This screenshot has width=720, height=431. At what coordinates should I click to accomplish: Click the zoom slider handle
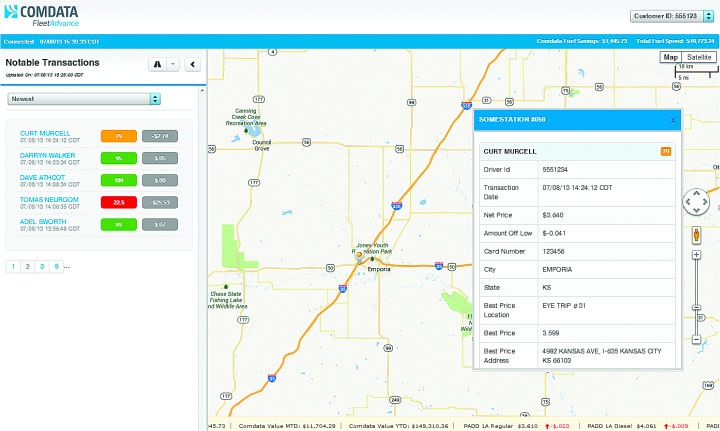[x=697, y=307]
